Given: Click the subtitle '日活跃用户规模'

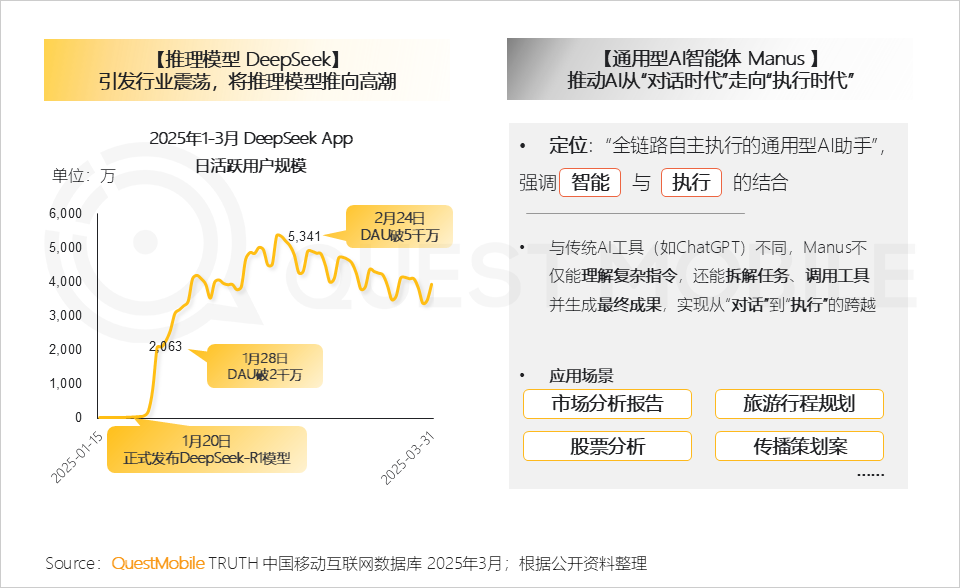Looking at the screenshot, I should [x=250, y=165].
